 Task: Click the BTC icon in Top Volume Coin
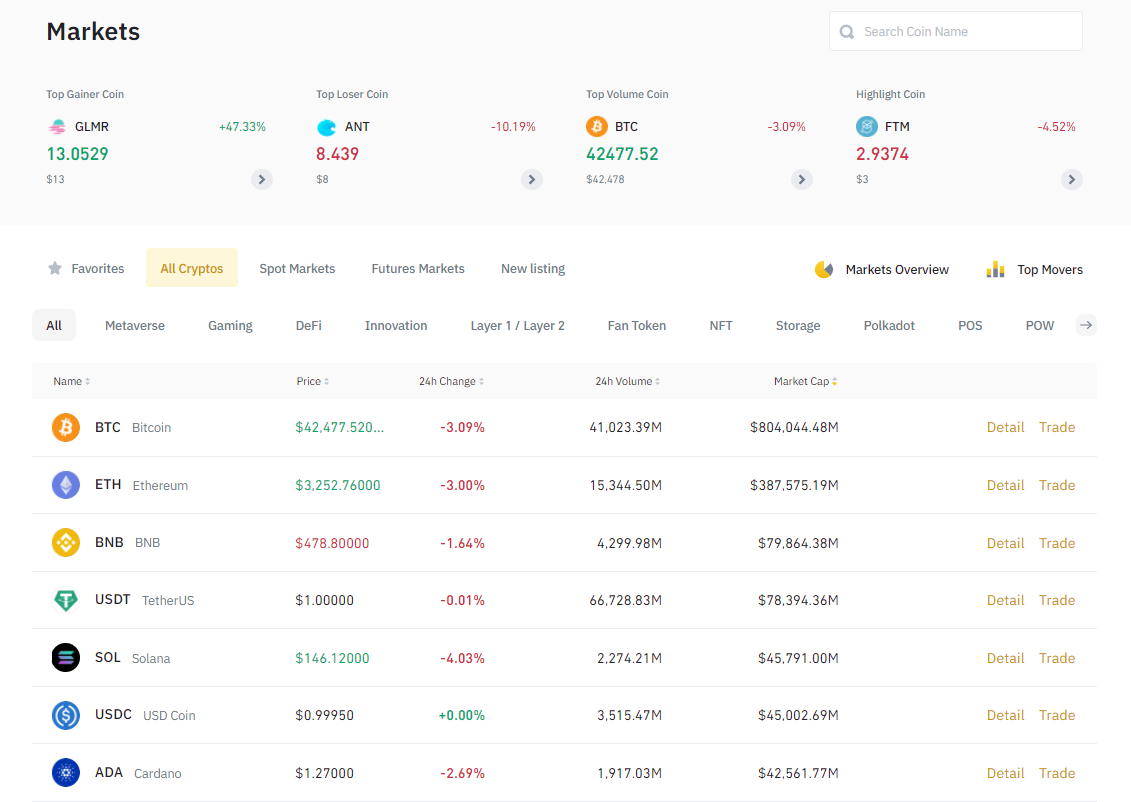(597, 127)
